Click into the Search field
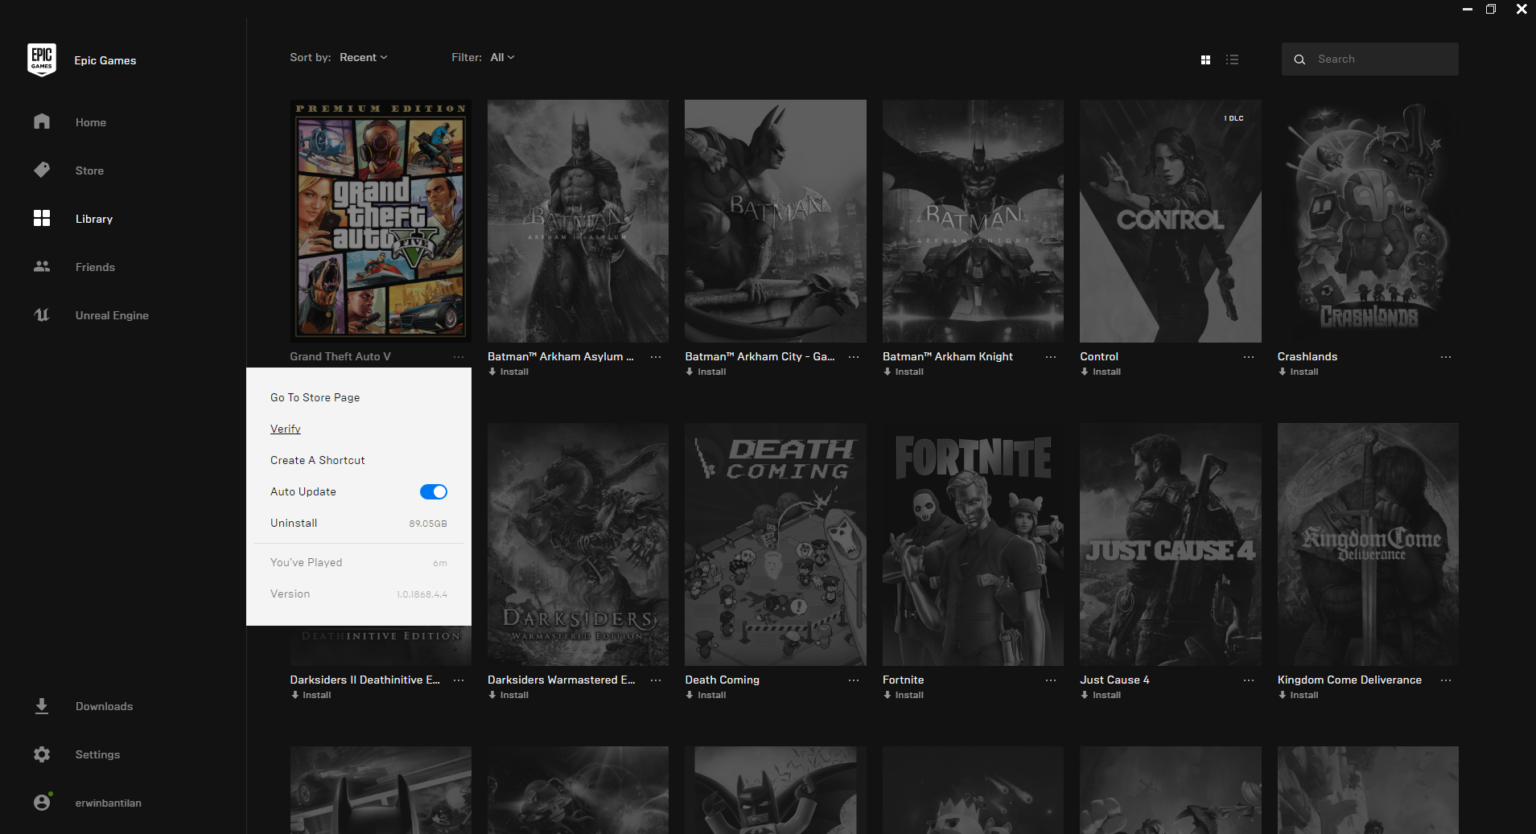Viewport: 1536px width, 834px height. tap(1380, 59)
